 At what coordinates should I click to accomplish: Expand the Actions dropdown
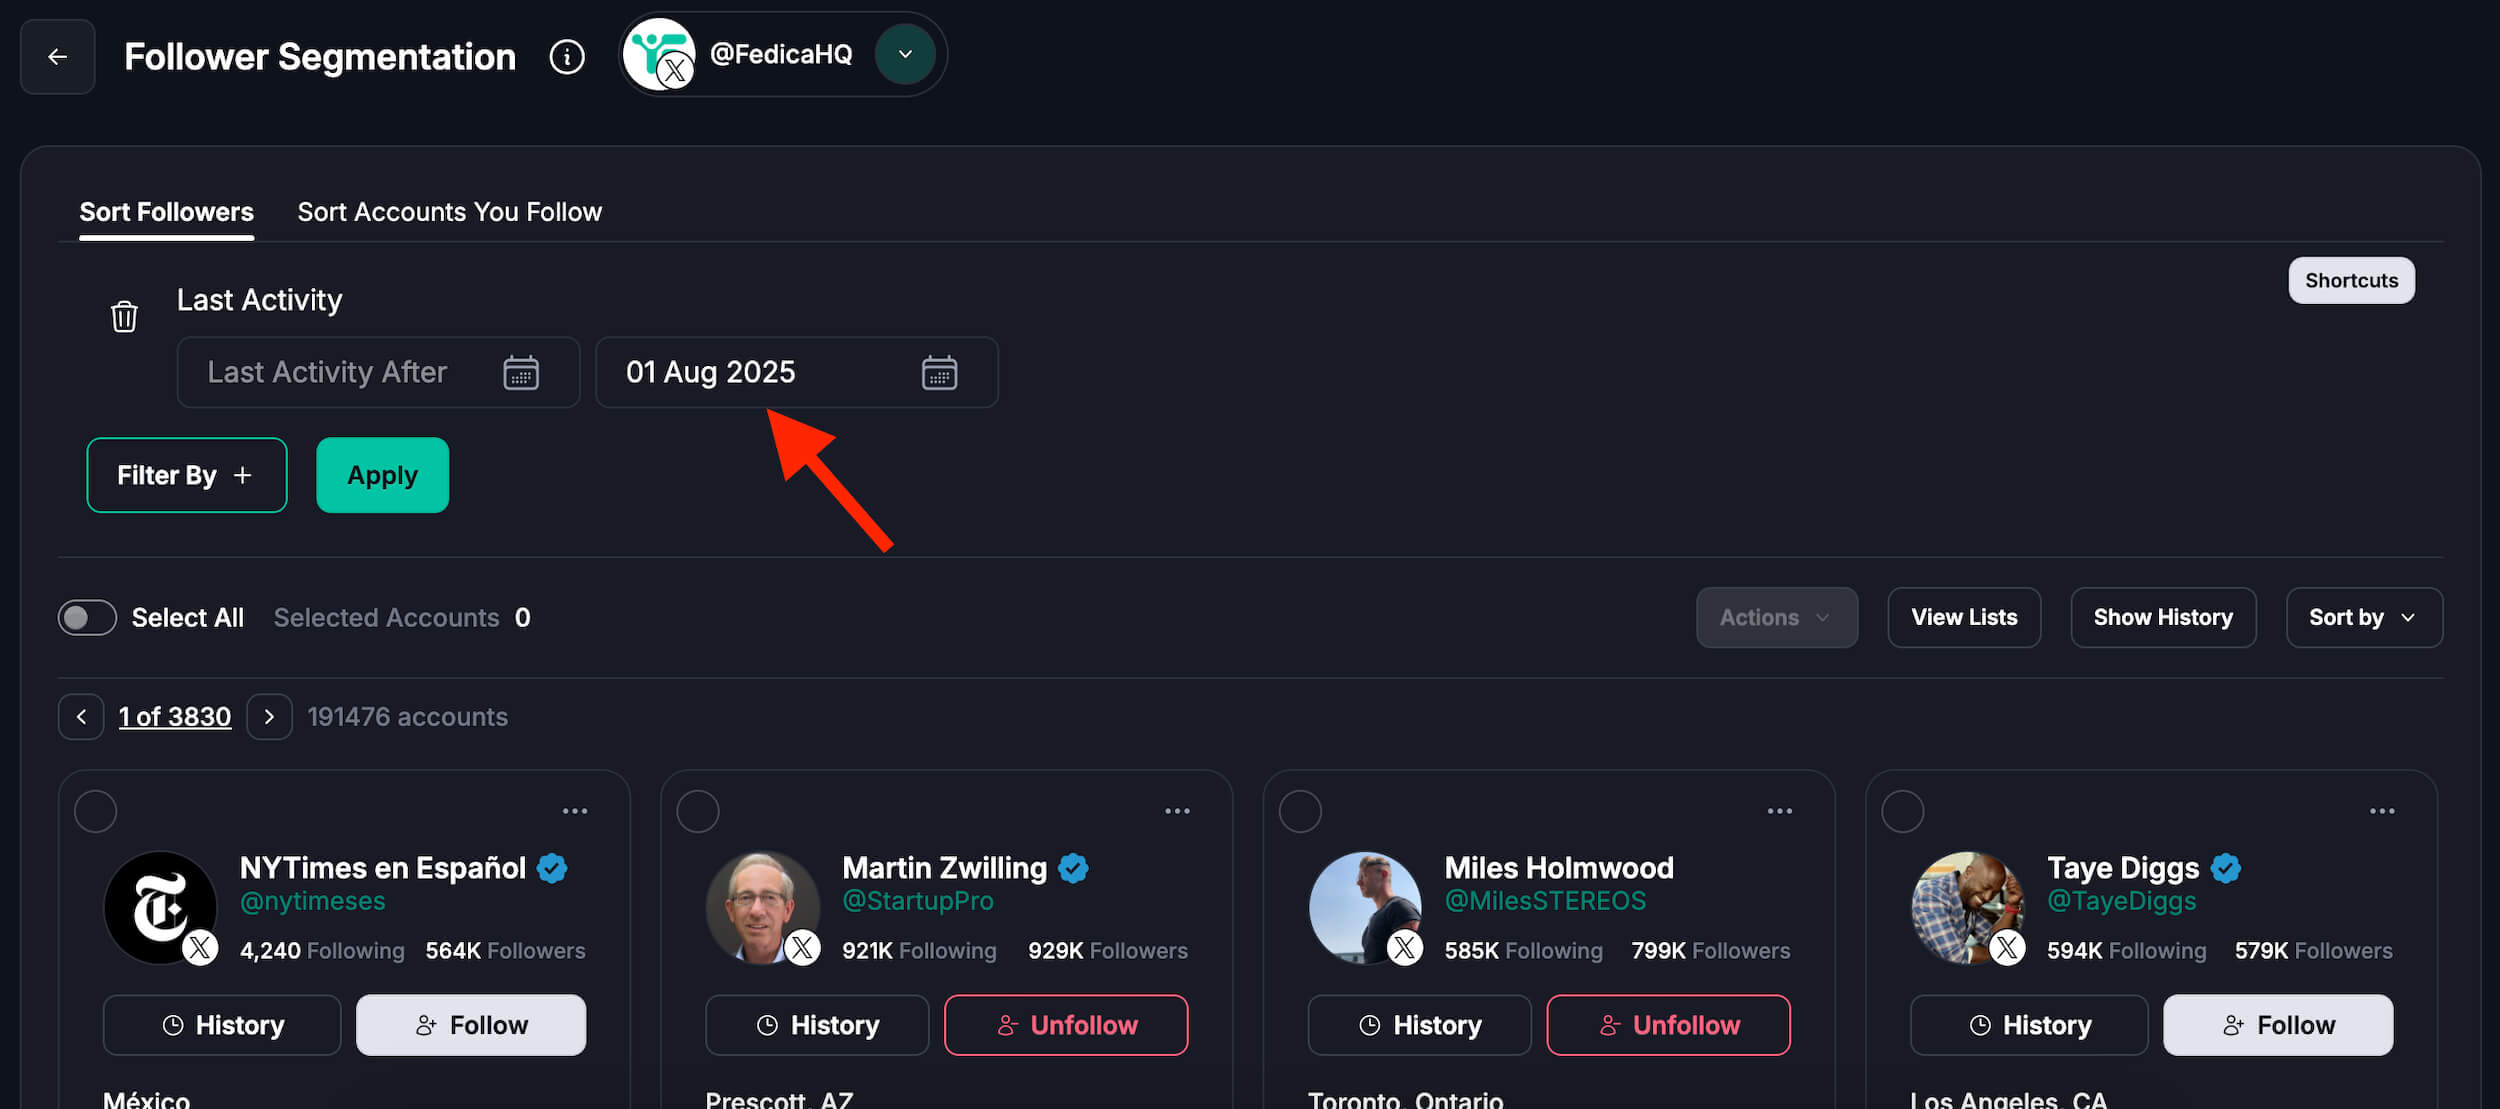click(1776, 618)
